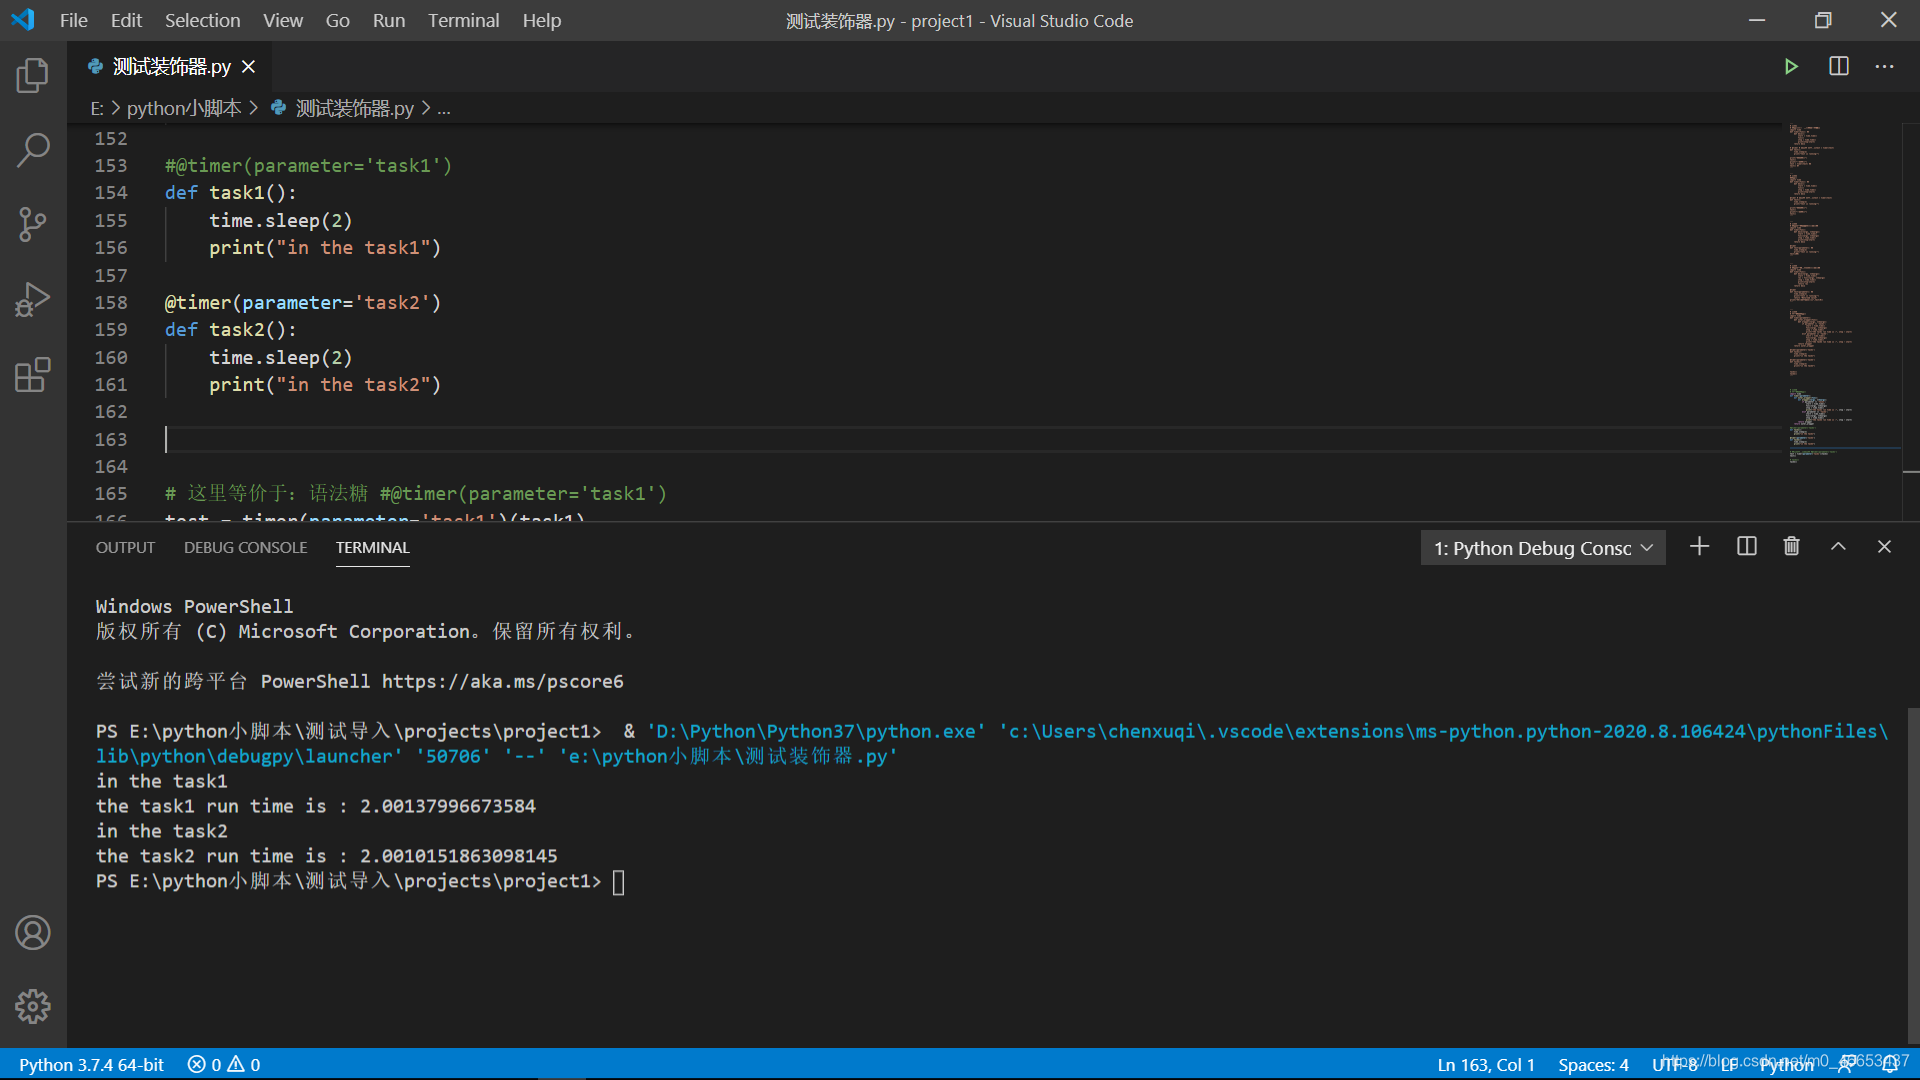Click Ln 163, Col 1 indicator
This screenshot has width=1920, height=1080.
[1485, 1065]
